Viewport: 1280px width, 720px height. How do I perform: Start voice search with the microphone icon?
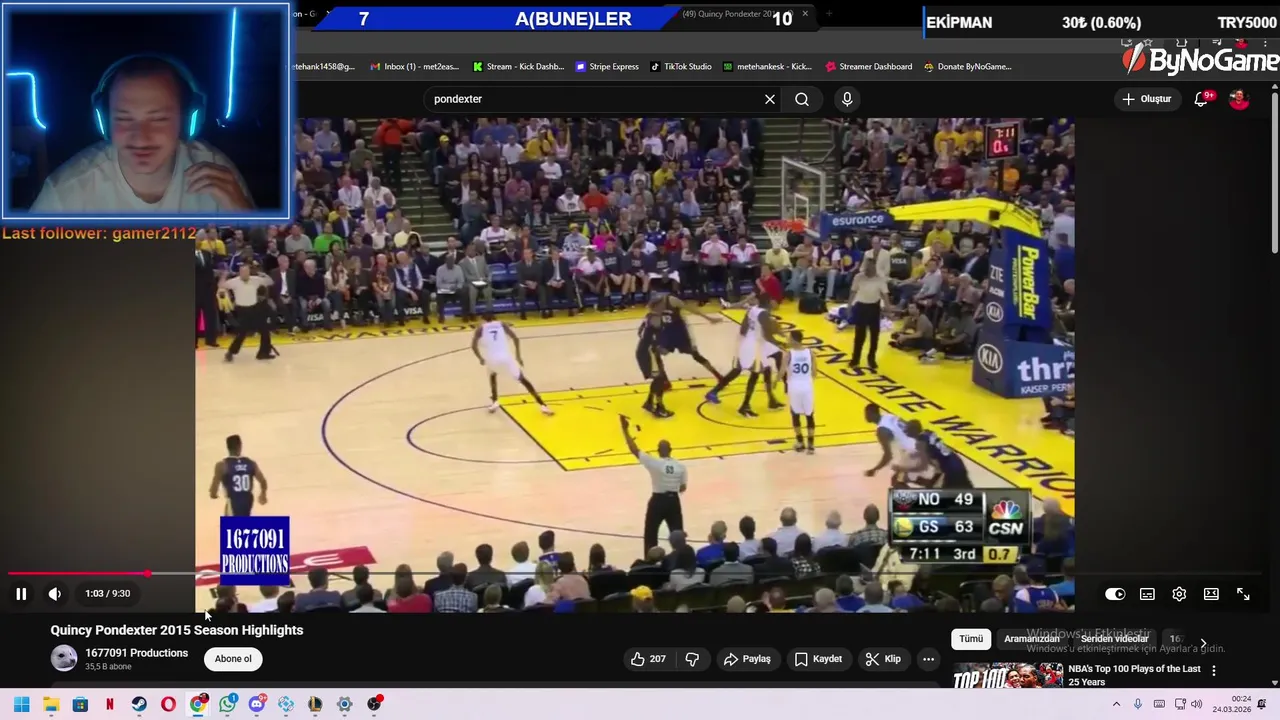847,99
